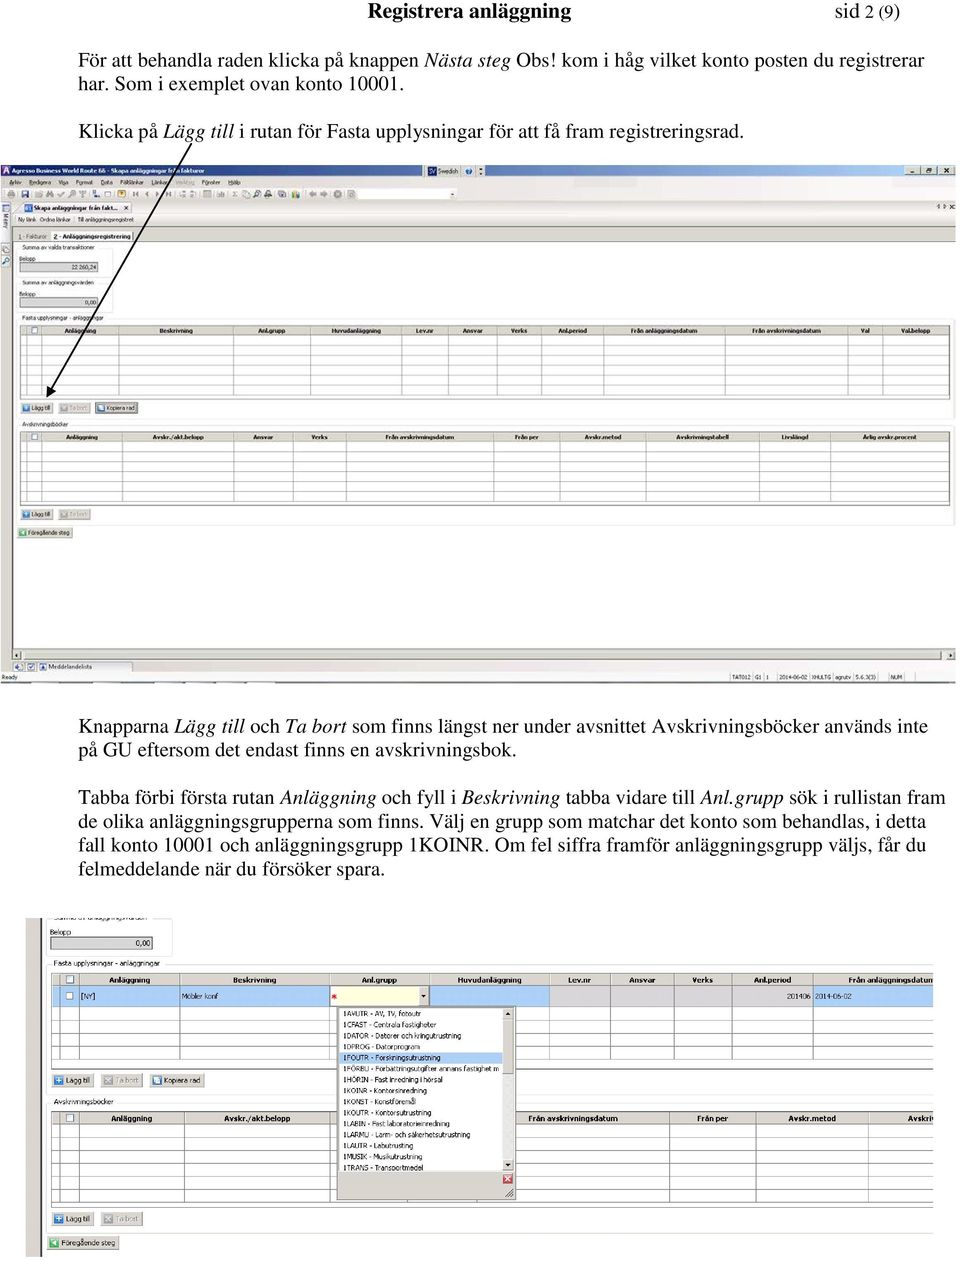This screenshot has height=1261, width=960.
Task: Click the Ny länk link
Action: 27,219
